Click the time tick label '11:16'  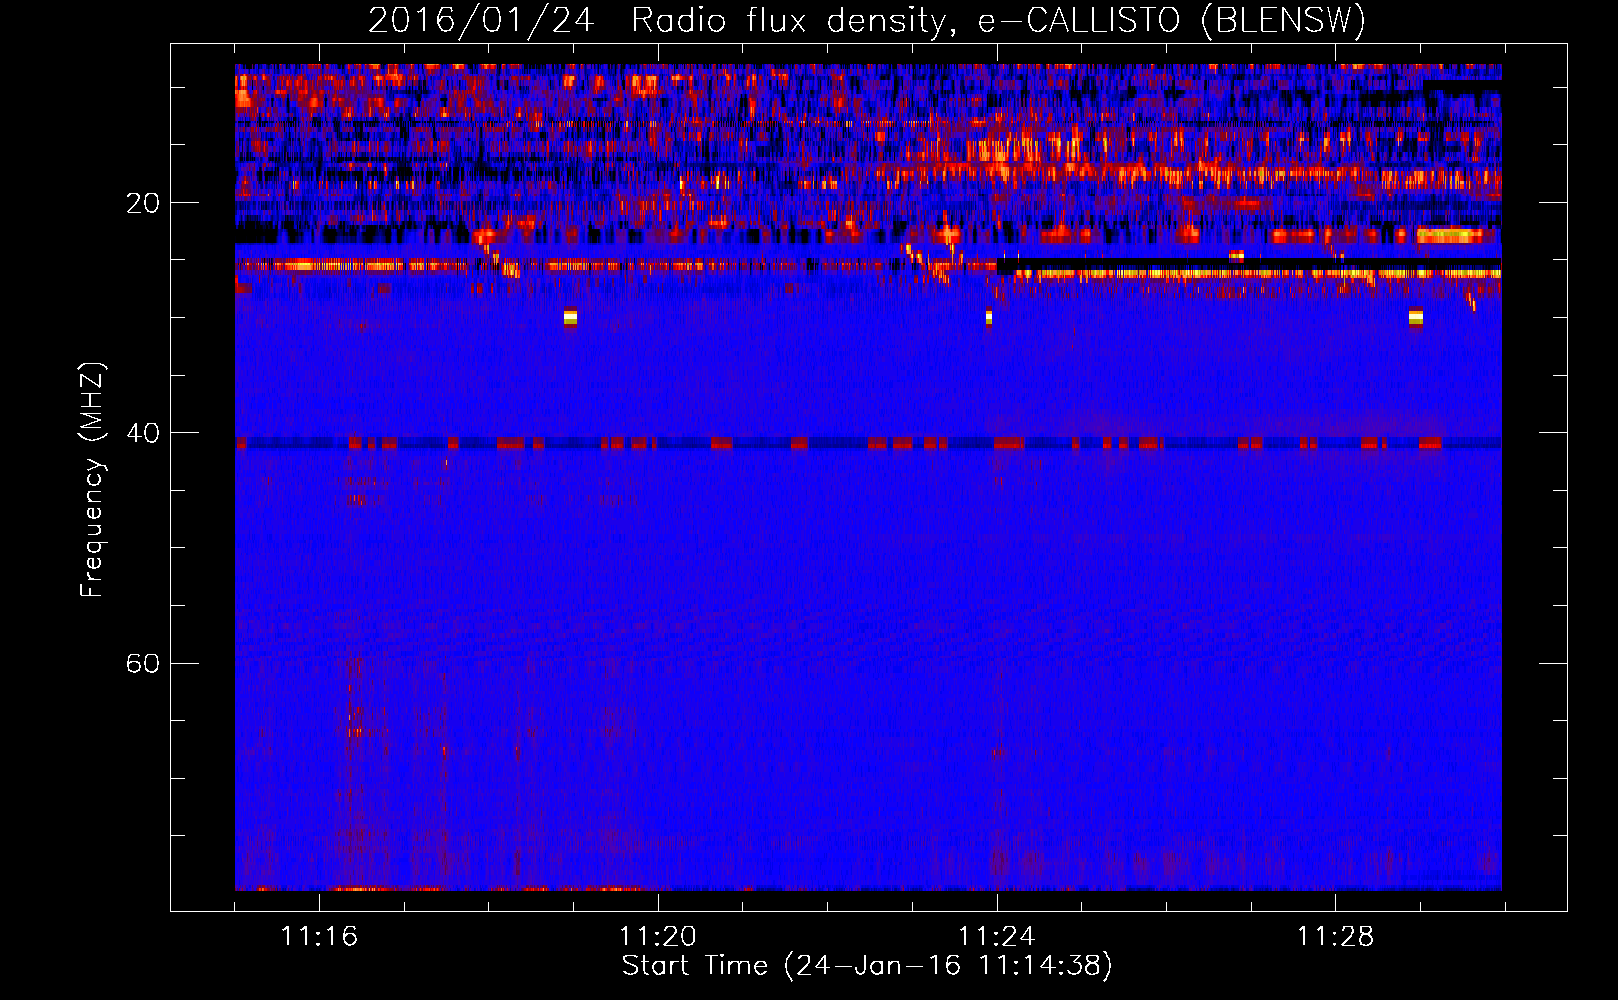click(319, 936)
